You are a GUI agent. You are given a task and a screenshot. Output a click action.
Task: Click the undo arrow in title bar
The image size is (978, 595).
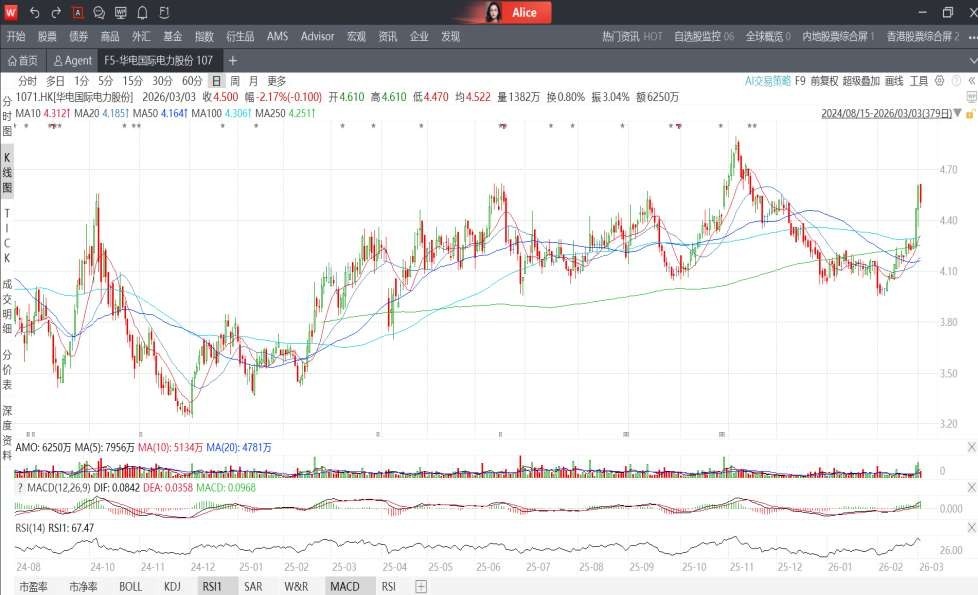tap(35, 13)
